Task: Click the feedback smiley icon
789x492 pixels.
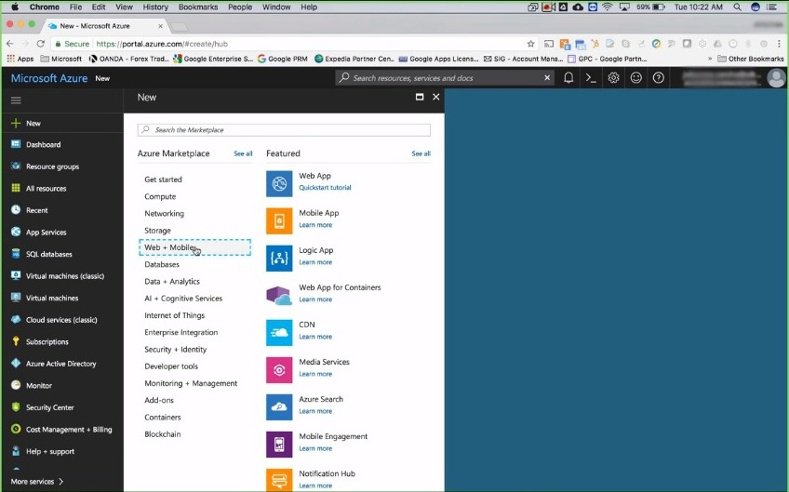Action: [636, 78]
